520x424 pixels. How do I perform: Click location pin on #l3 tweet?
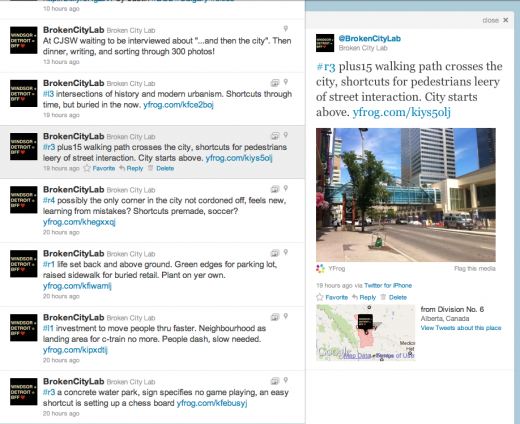coord(286,82)
